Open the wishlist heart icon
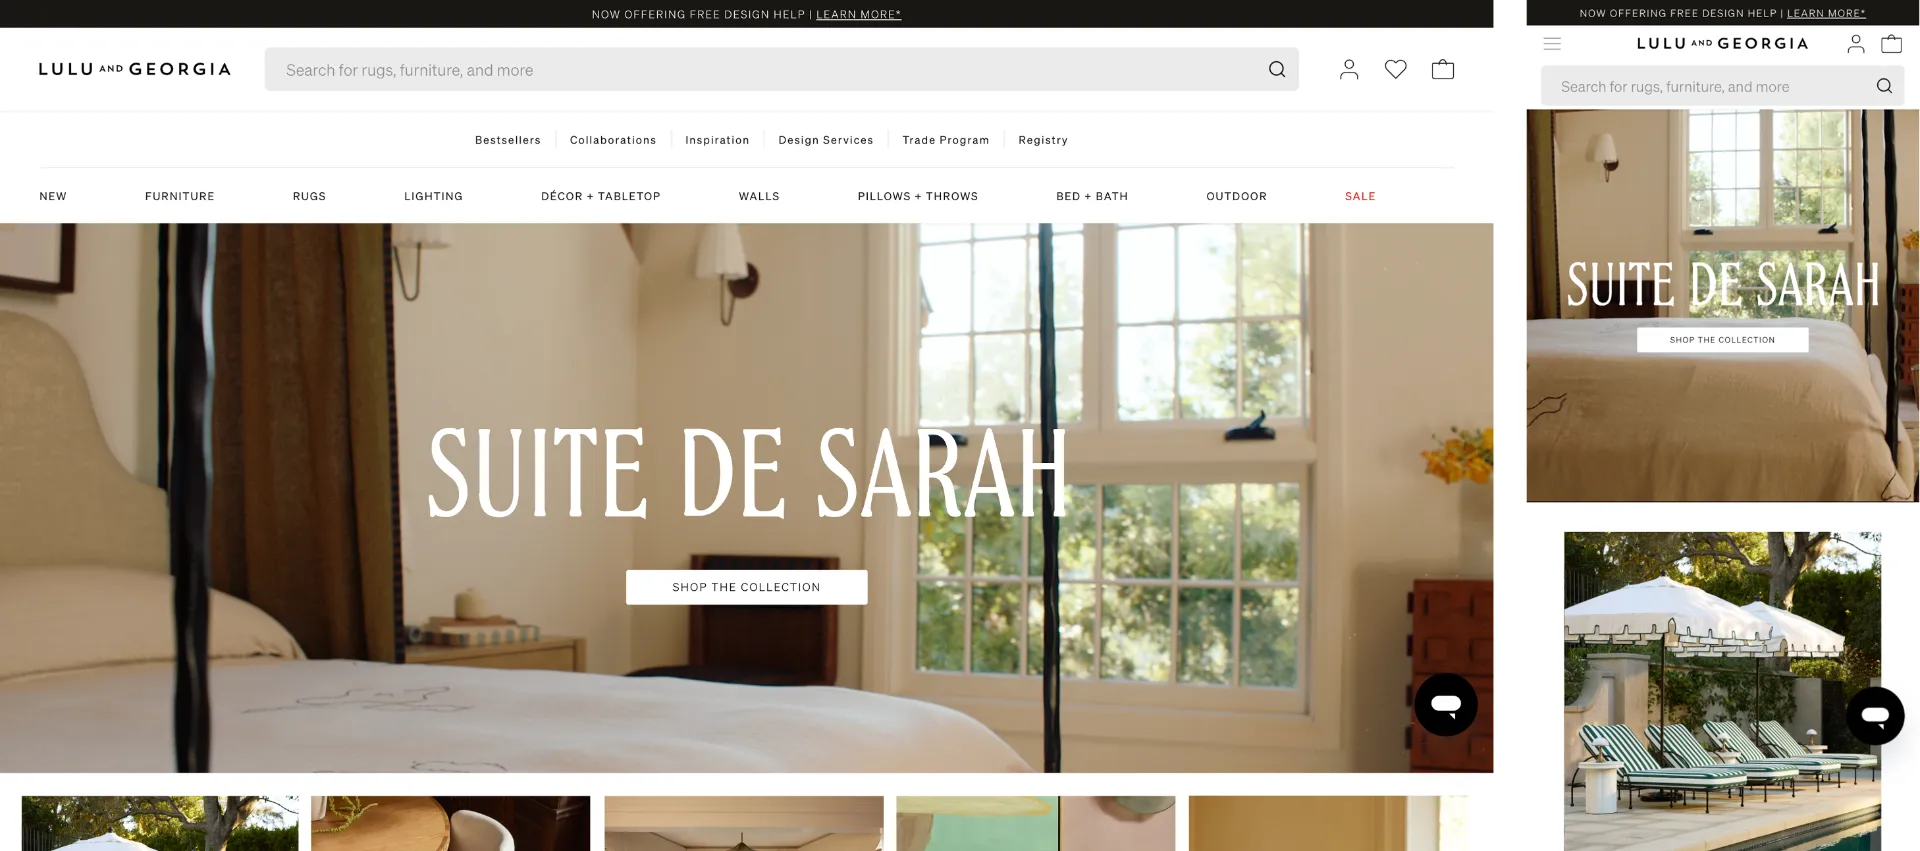 tap(1395, 70)
